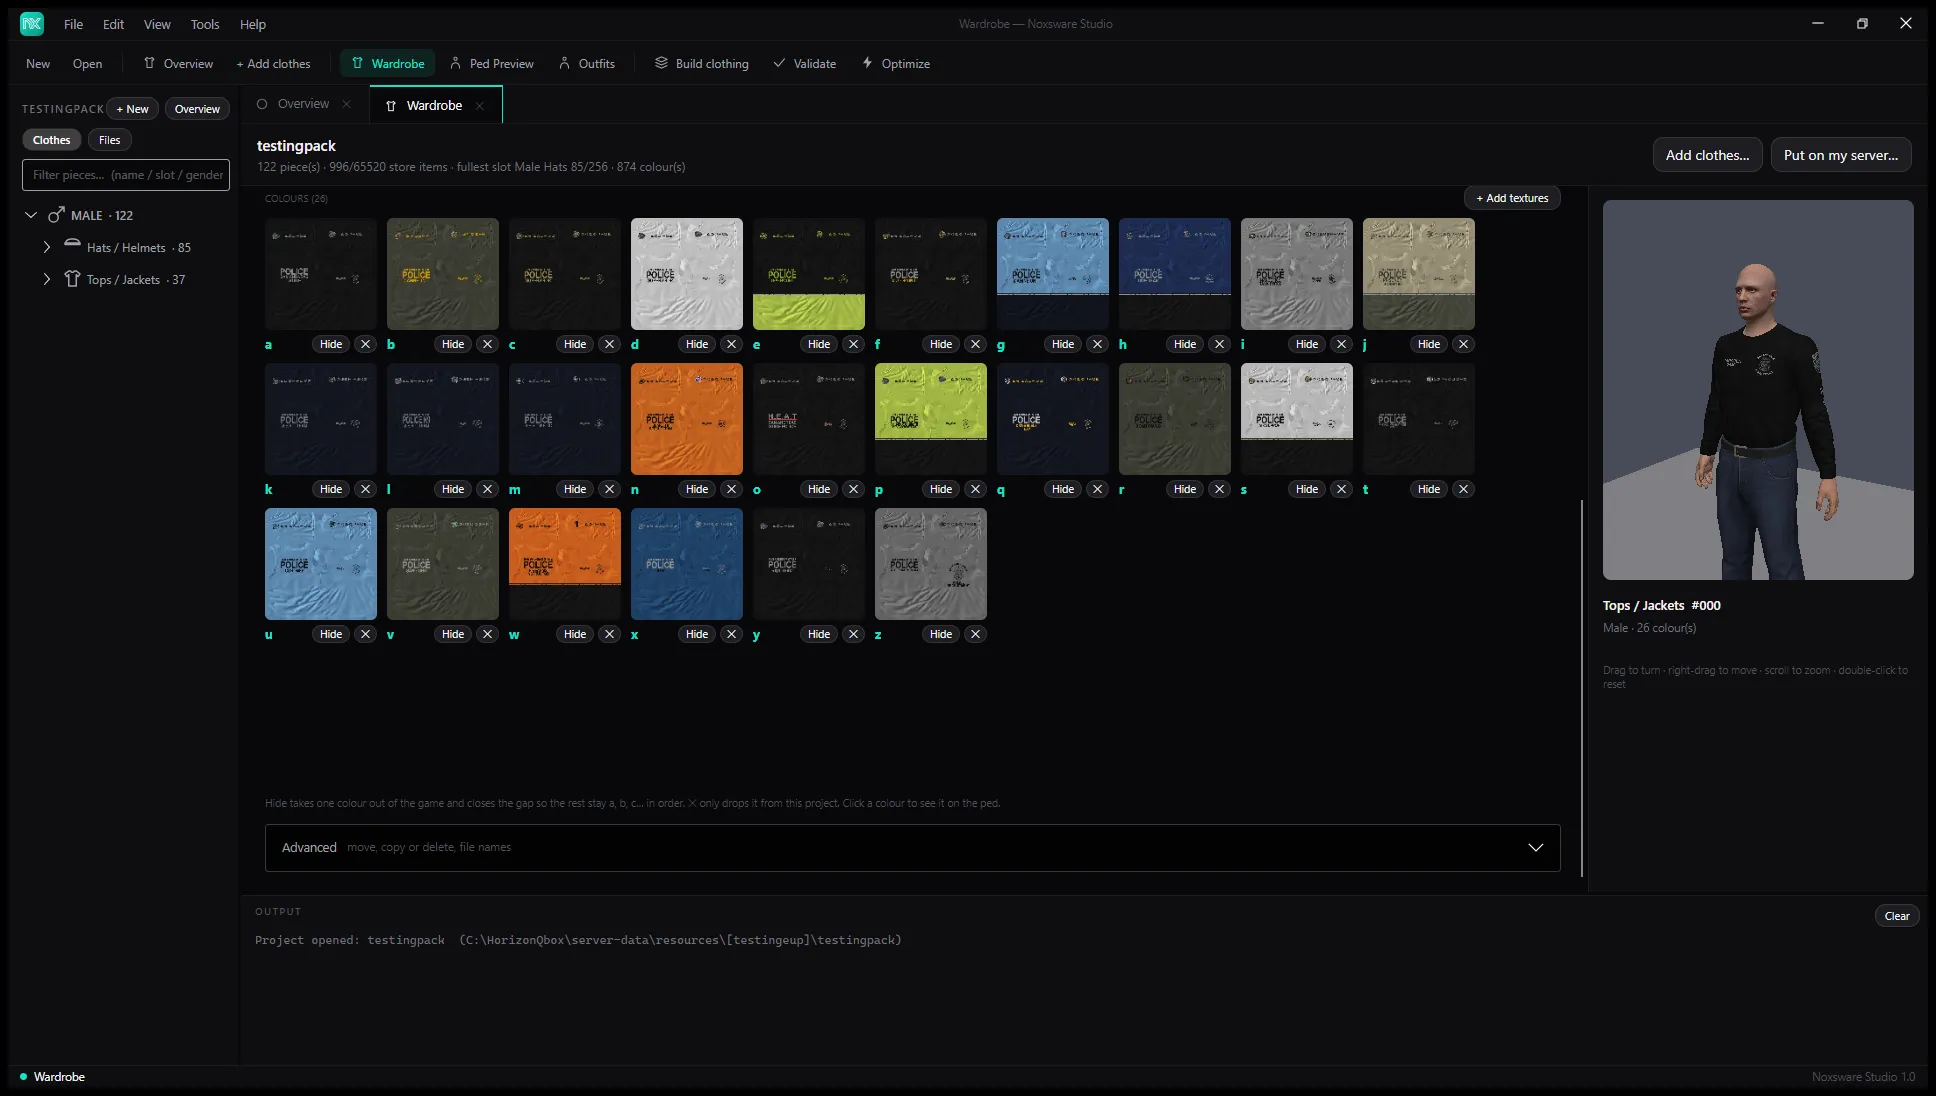Viewport: 1936px width, 1096px height.
Task: Click the Optimize lightning toolbar item
Action: [x=896, y=63]
